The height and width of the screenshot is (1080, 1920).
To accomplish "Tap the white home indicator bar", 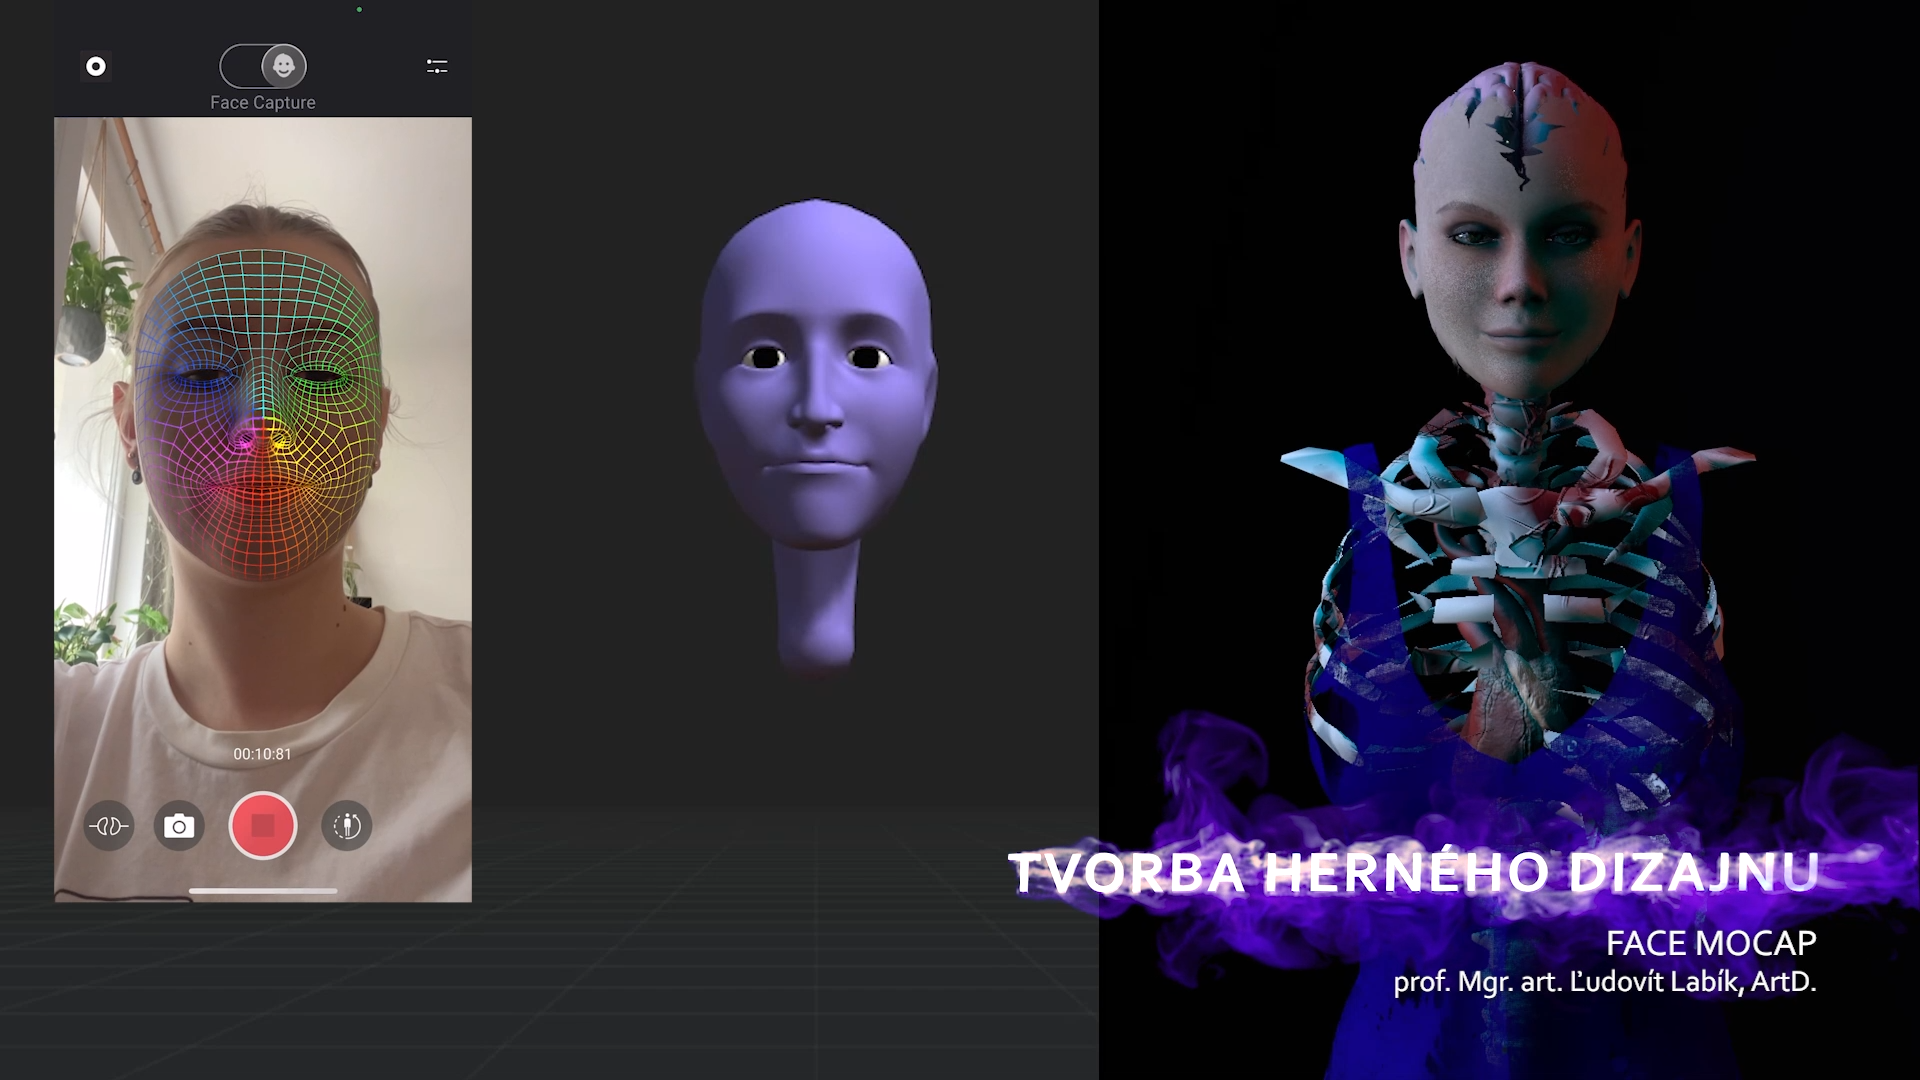I will pyautogui.click(x=263, y=891).
